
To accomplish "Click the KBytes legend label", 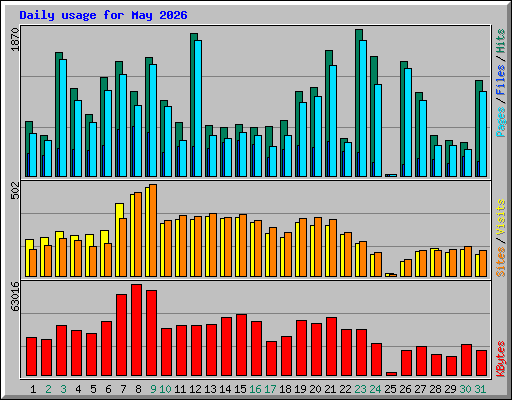I will coord(501,359).
